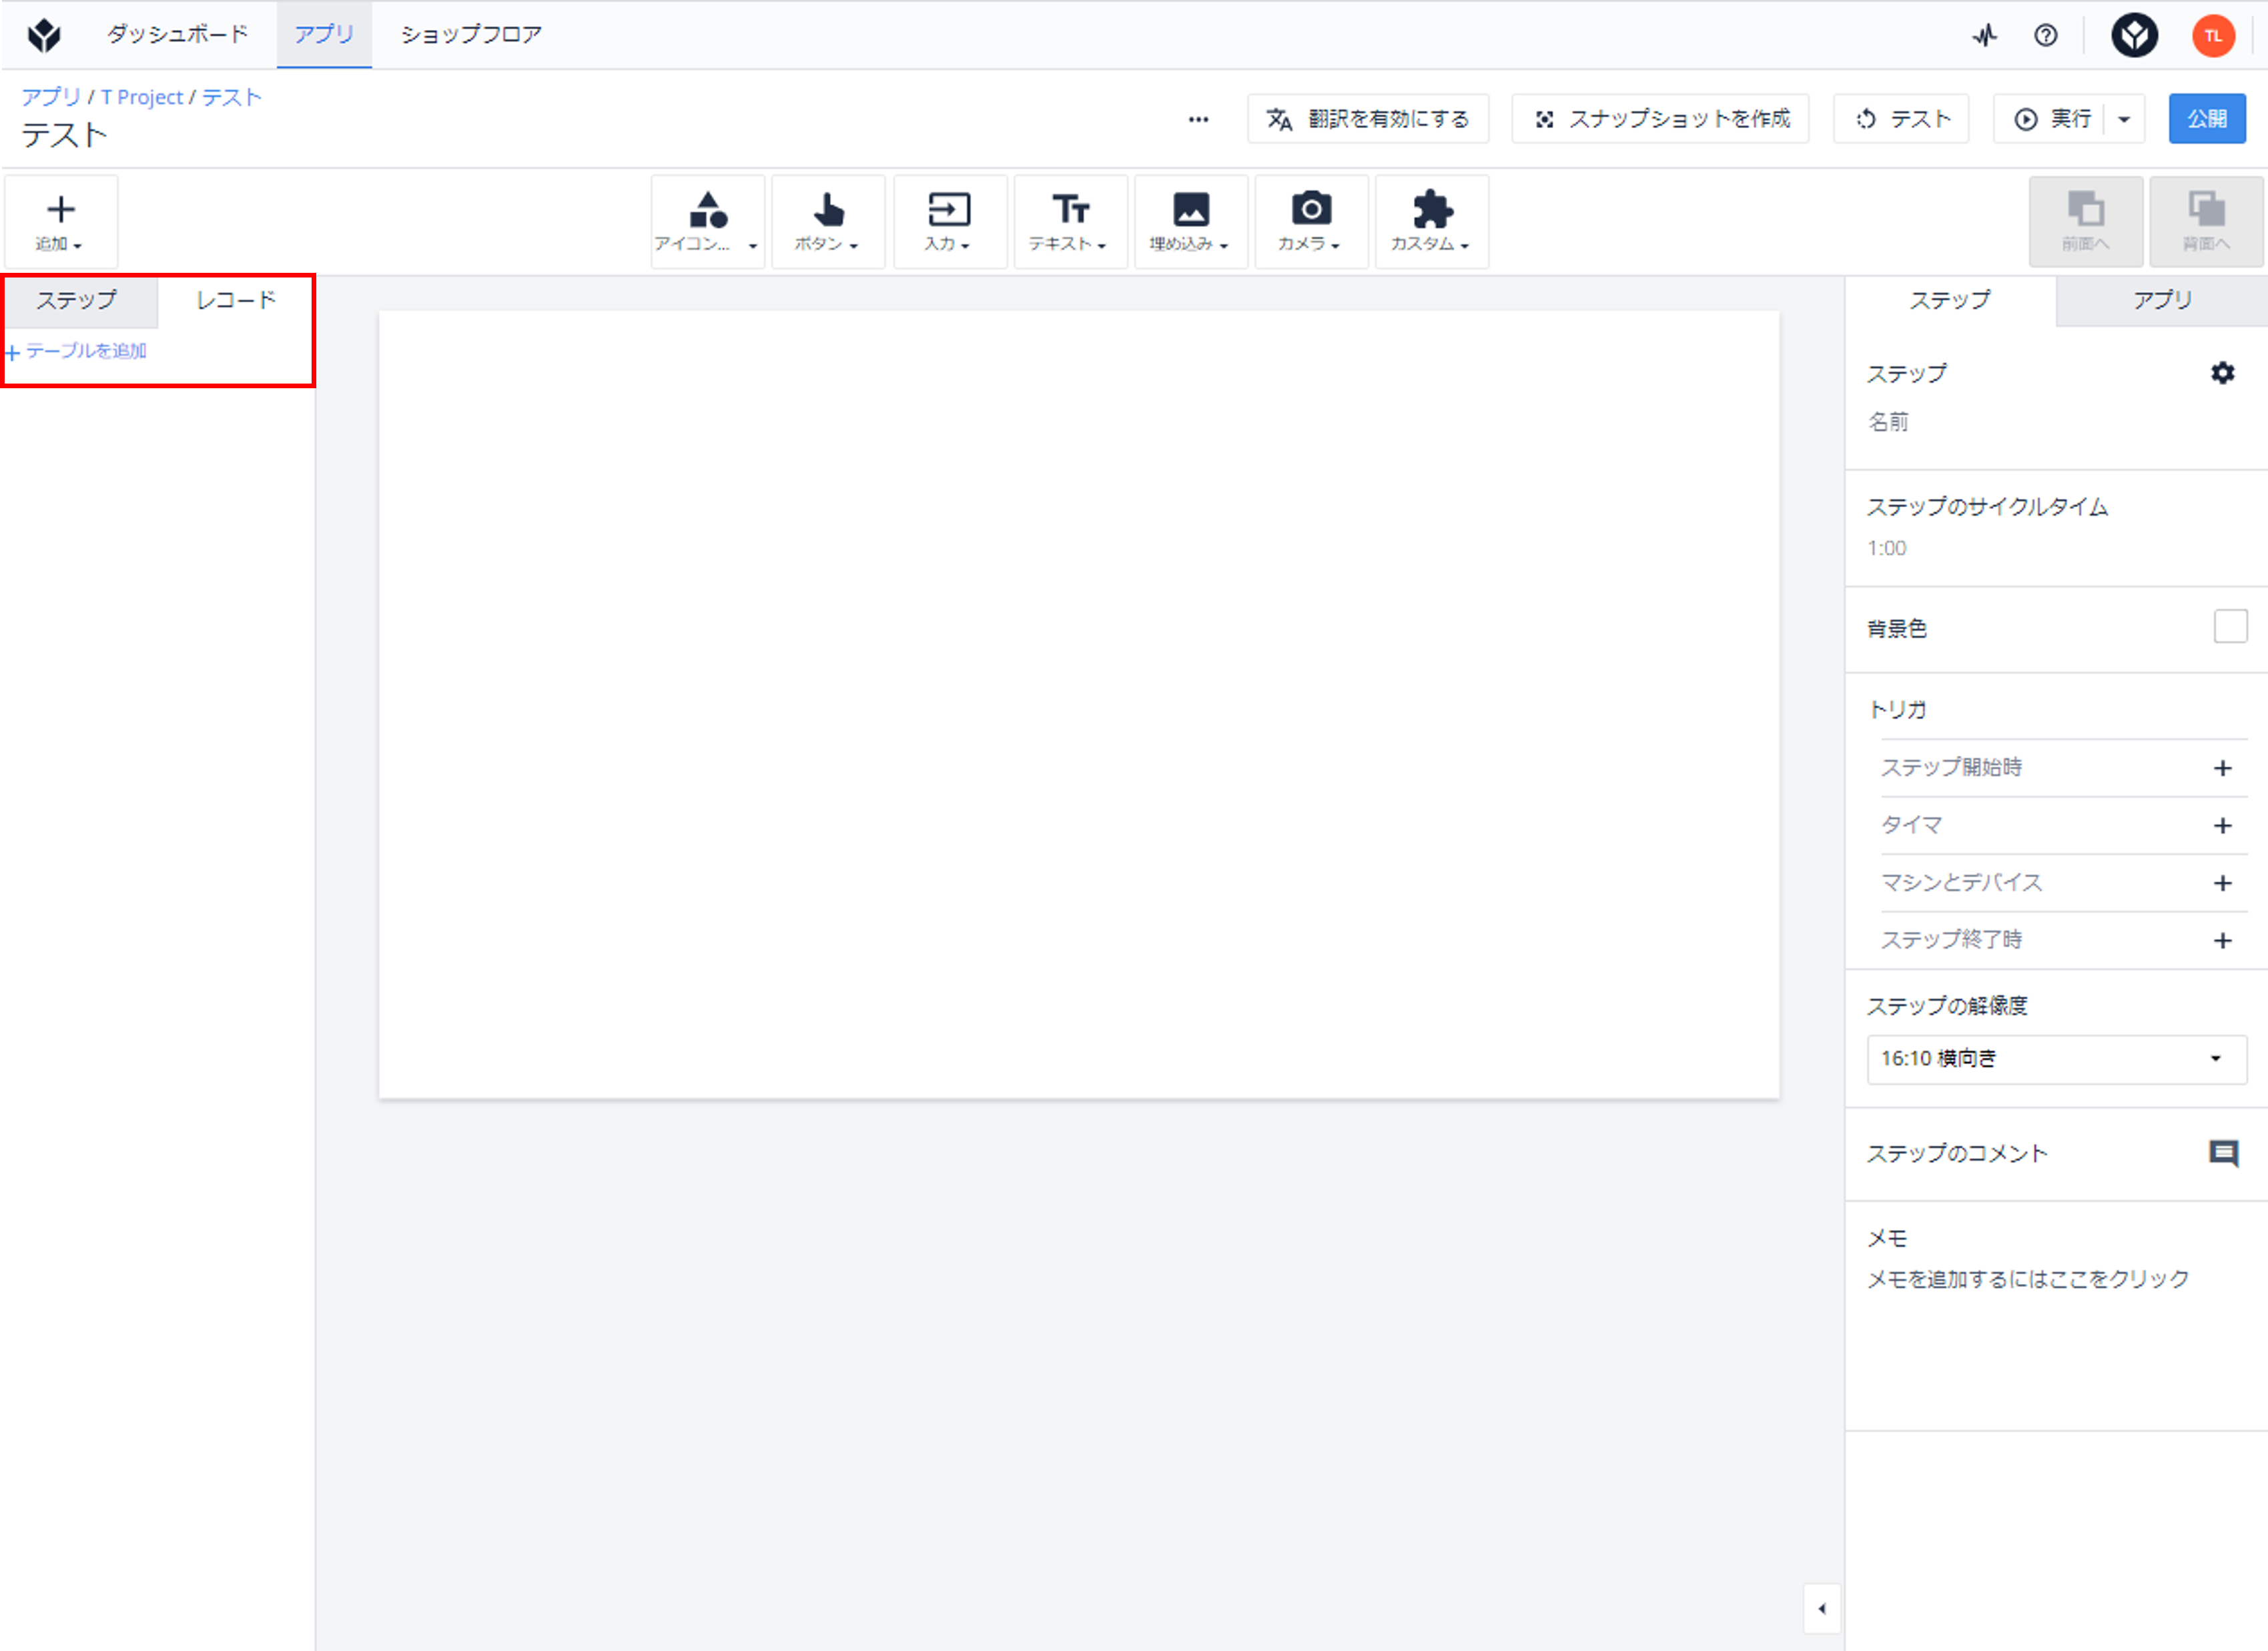Open the 背景色 color swatch
Viewport: 2268px width, 1651px height.
2230,627
